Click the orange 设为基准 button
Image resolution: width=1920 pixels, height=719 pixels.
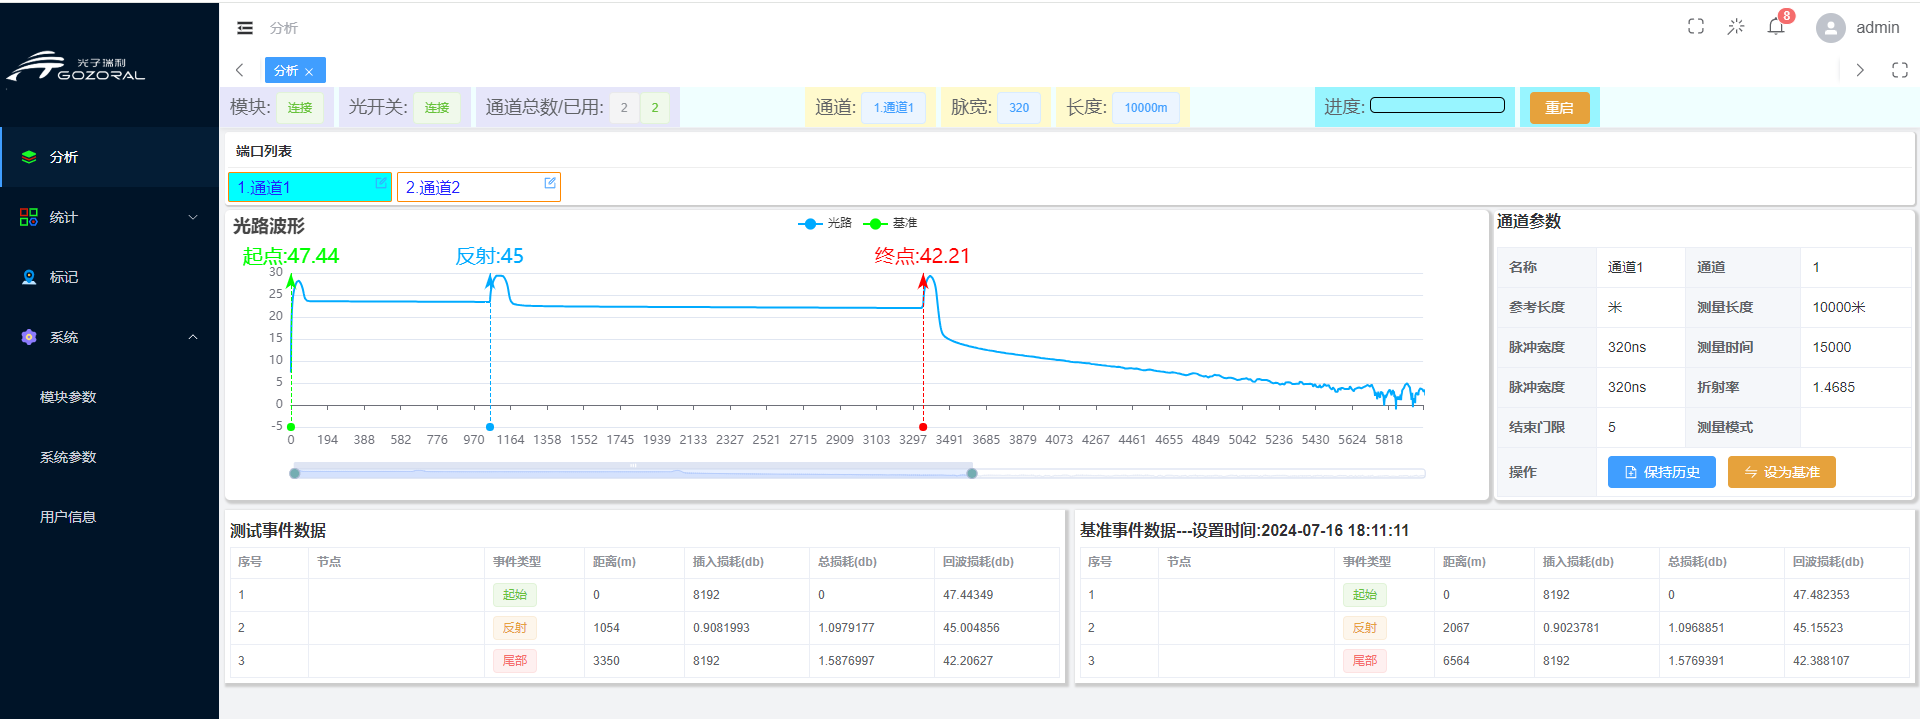tap(1781, 472)
